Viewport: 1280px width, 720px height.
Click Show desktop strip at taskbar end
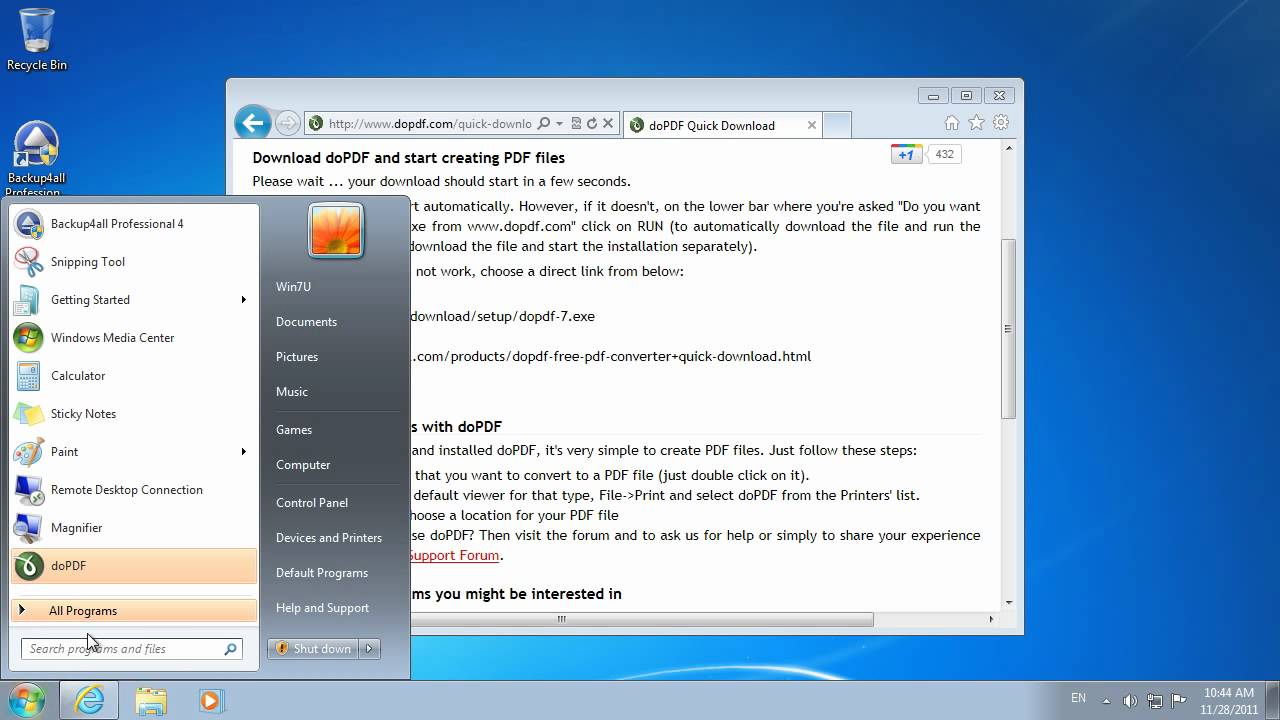(1273, 700)
